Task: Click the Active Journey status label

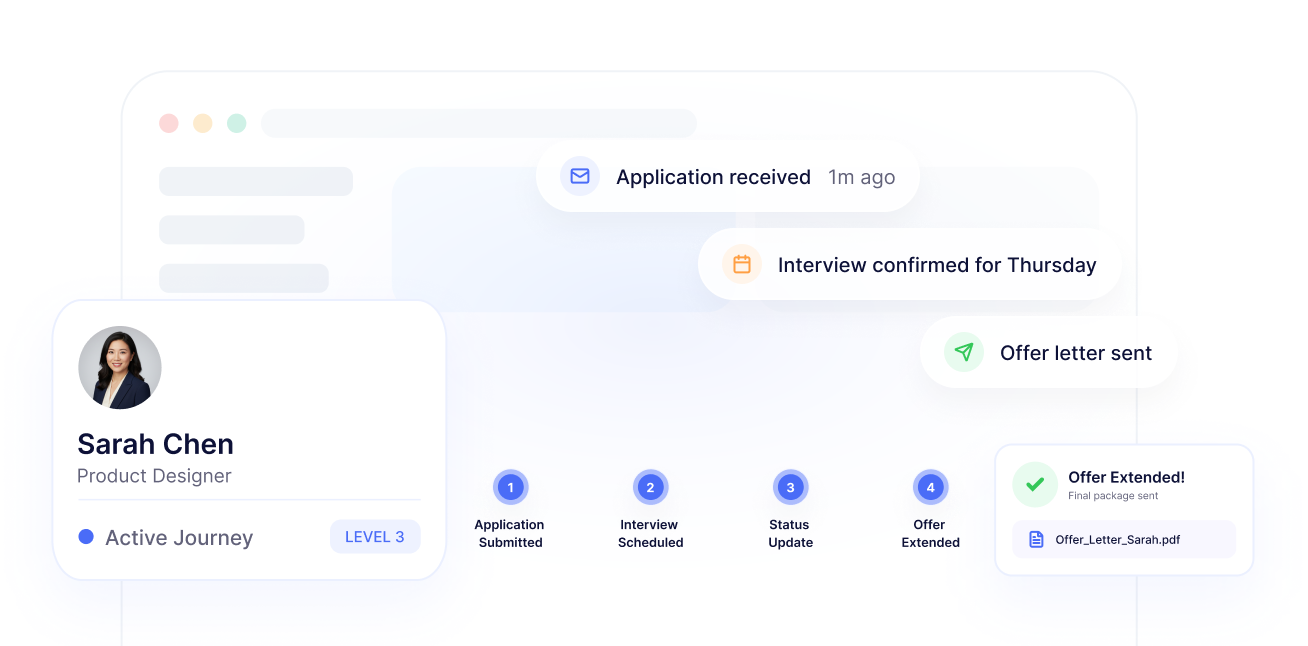Action: pyautogui.click(x=179, y=538)
